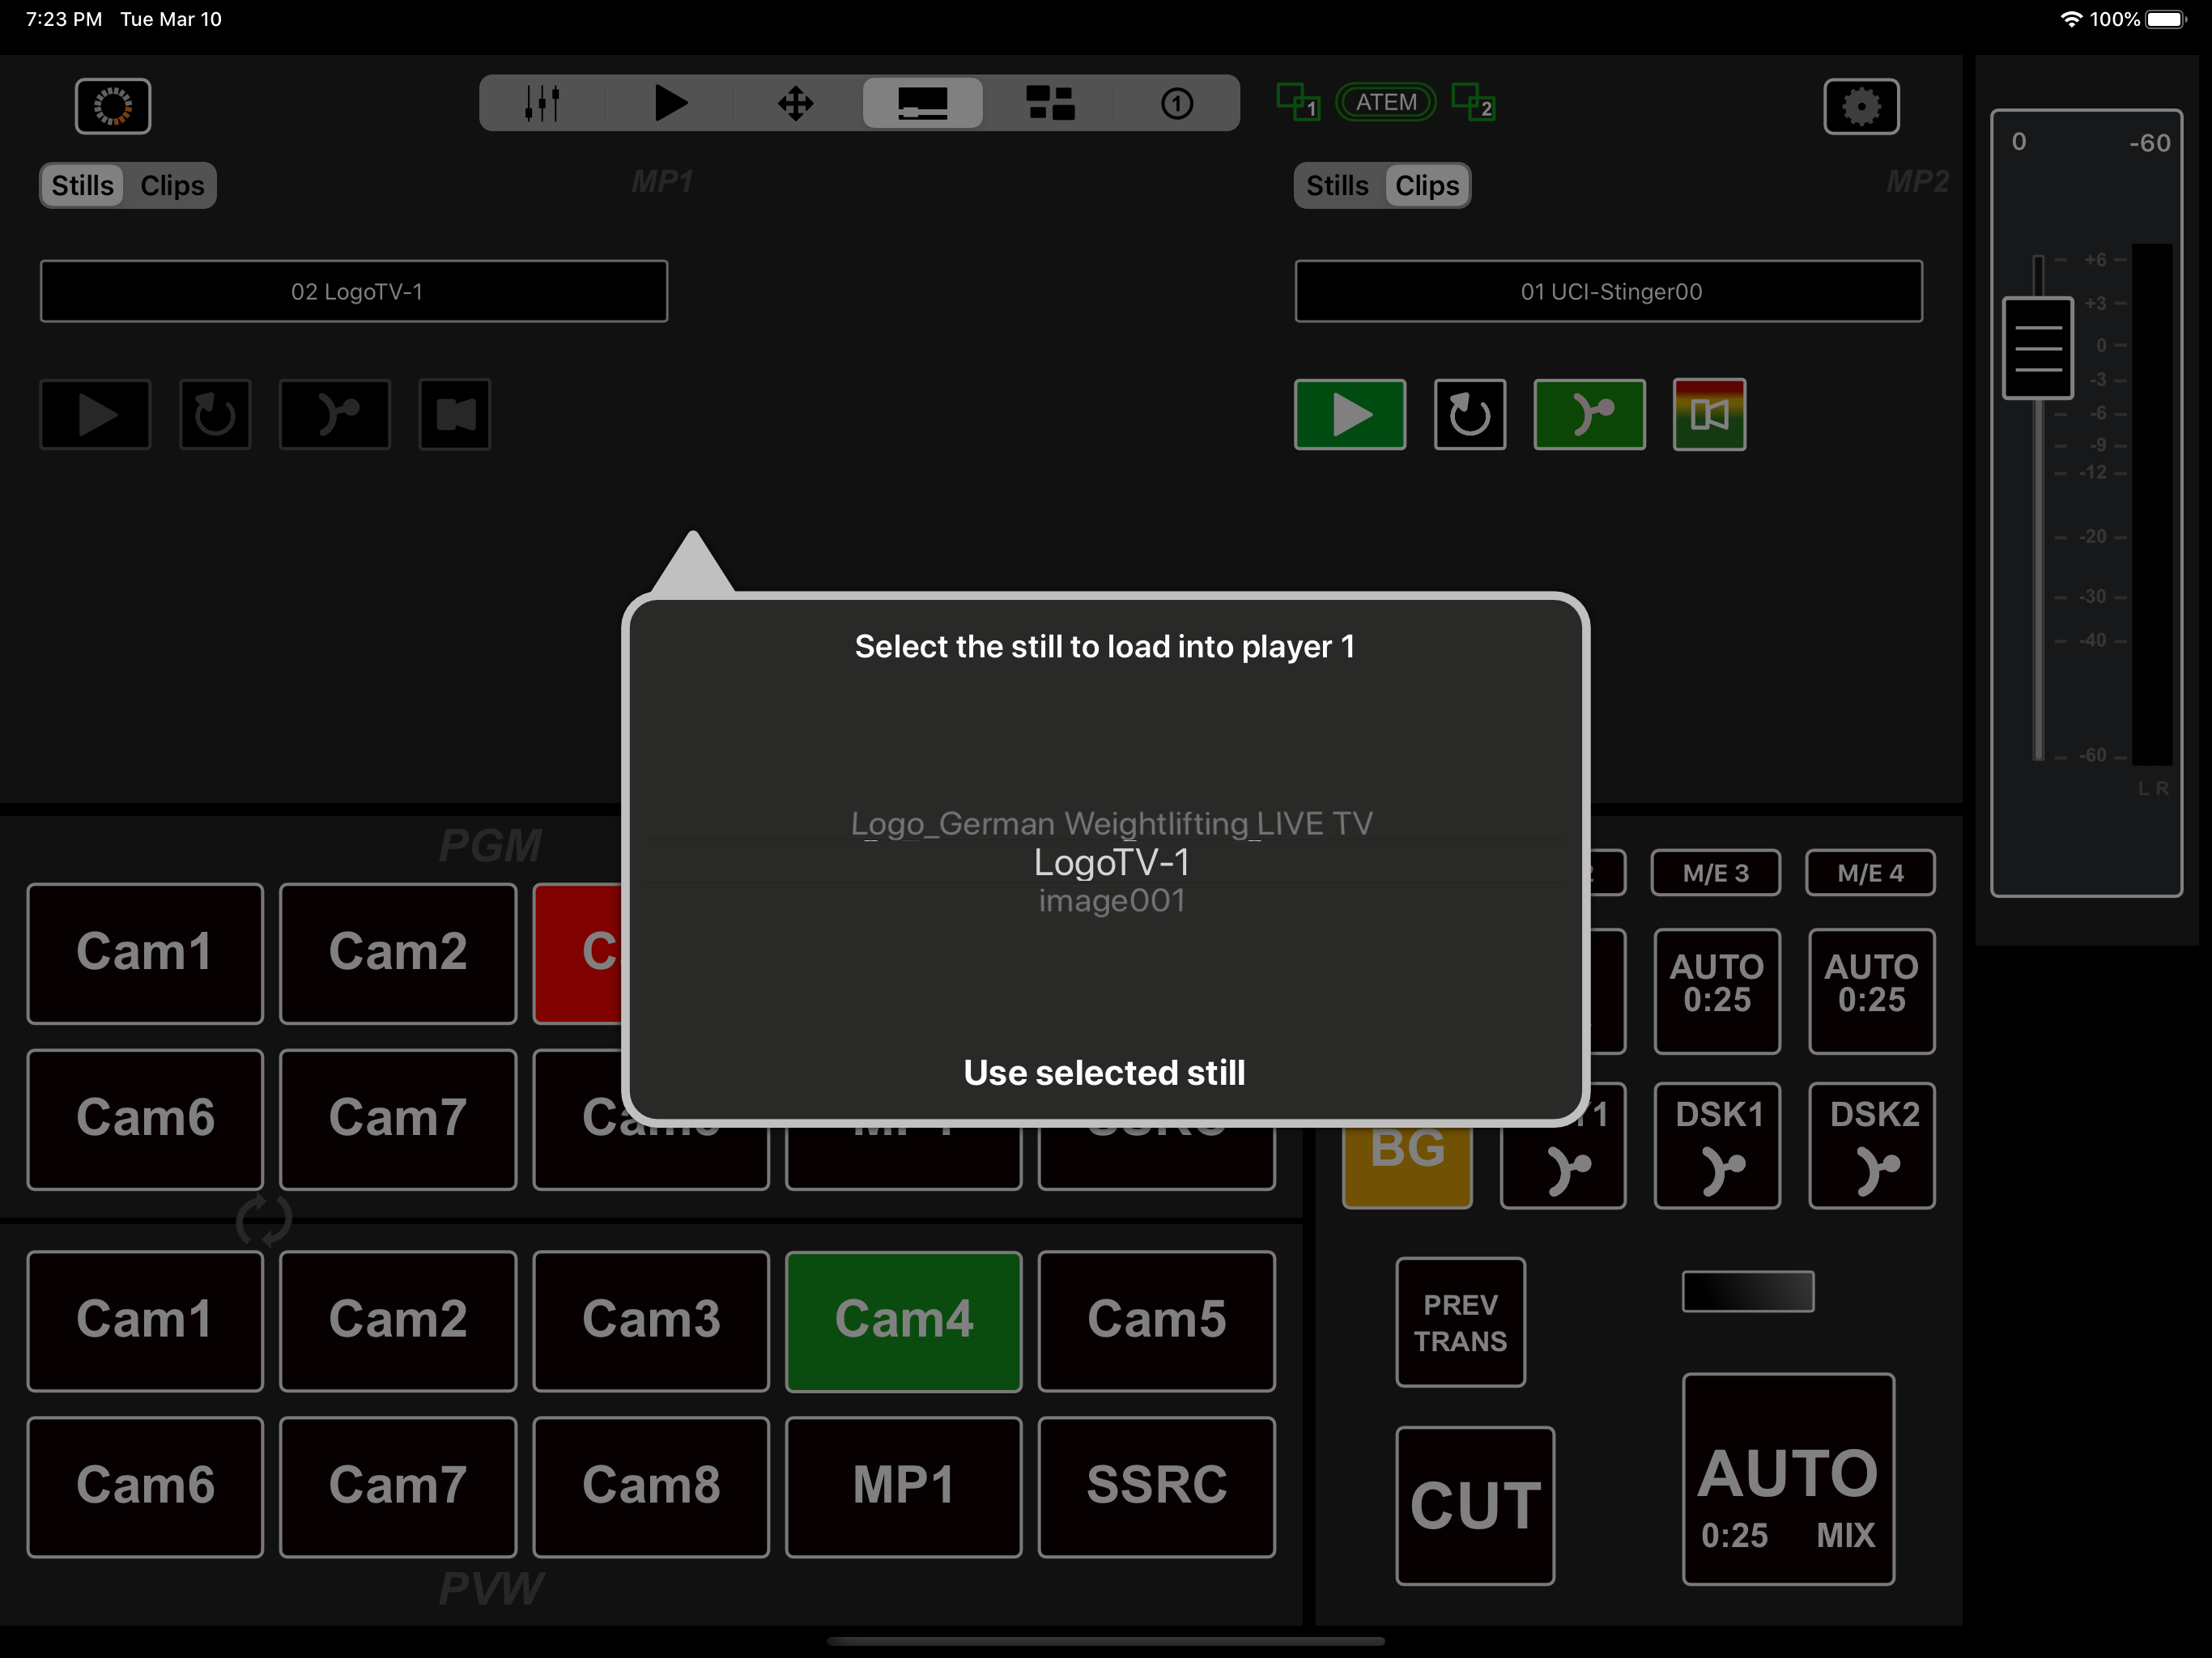Switch MP1 to Clips mode
This screenshot has width=2212, height=1658.
pyautogui.click(x=172, y=186)
